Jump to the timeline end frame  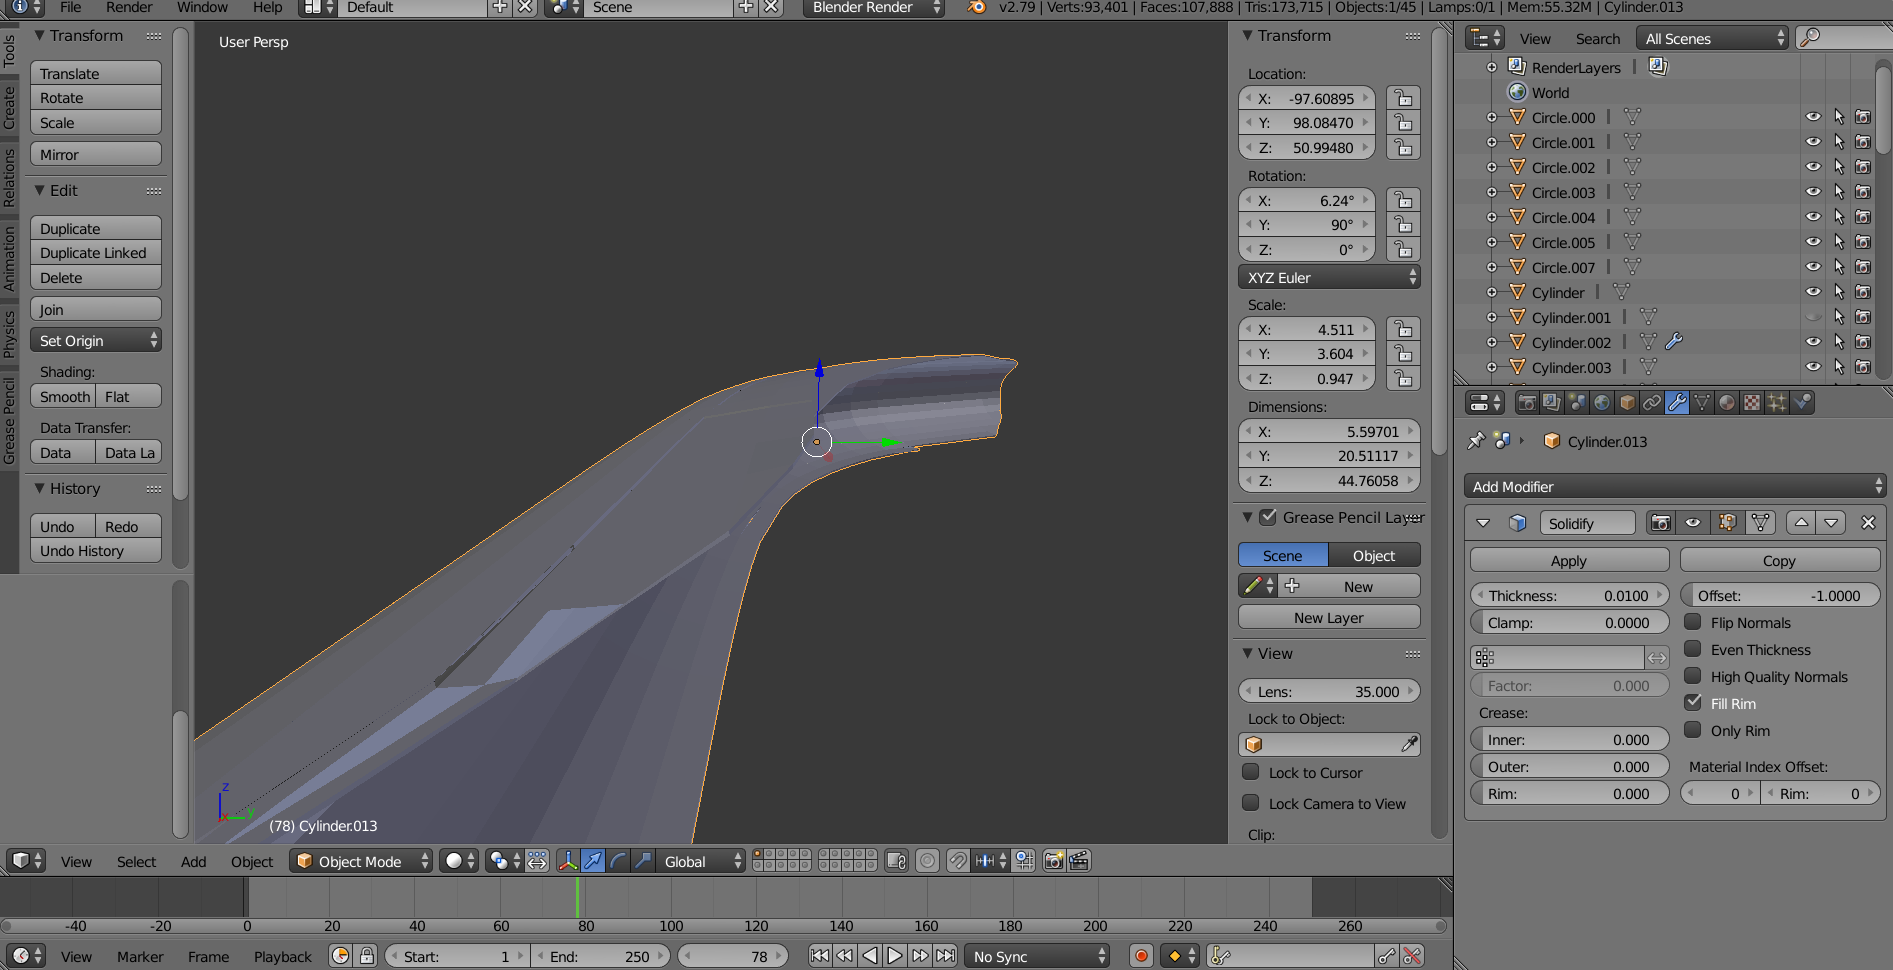pos(945,956)
